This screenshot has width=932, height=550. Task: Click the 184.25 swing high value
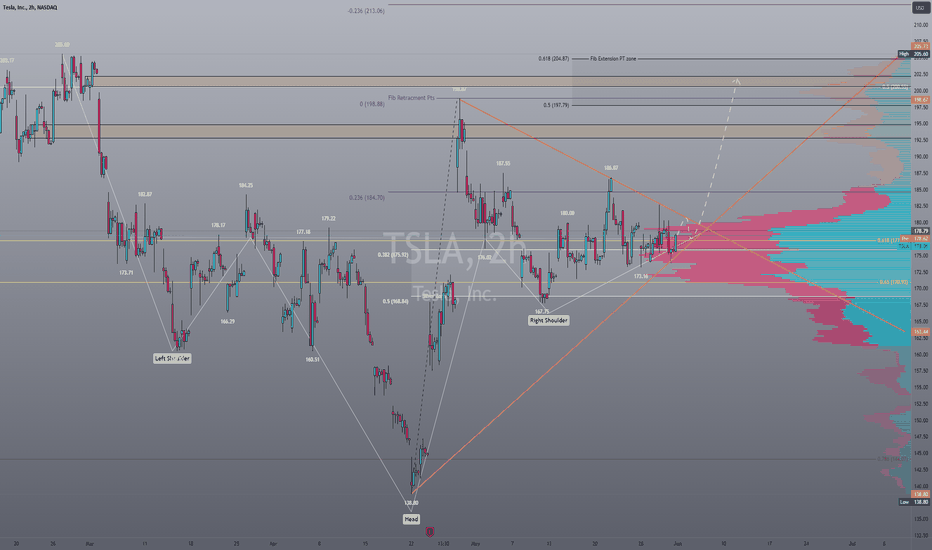pos(245,186)
